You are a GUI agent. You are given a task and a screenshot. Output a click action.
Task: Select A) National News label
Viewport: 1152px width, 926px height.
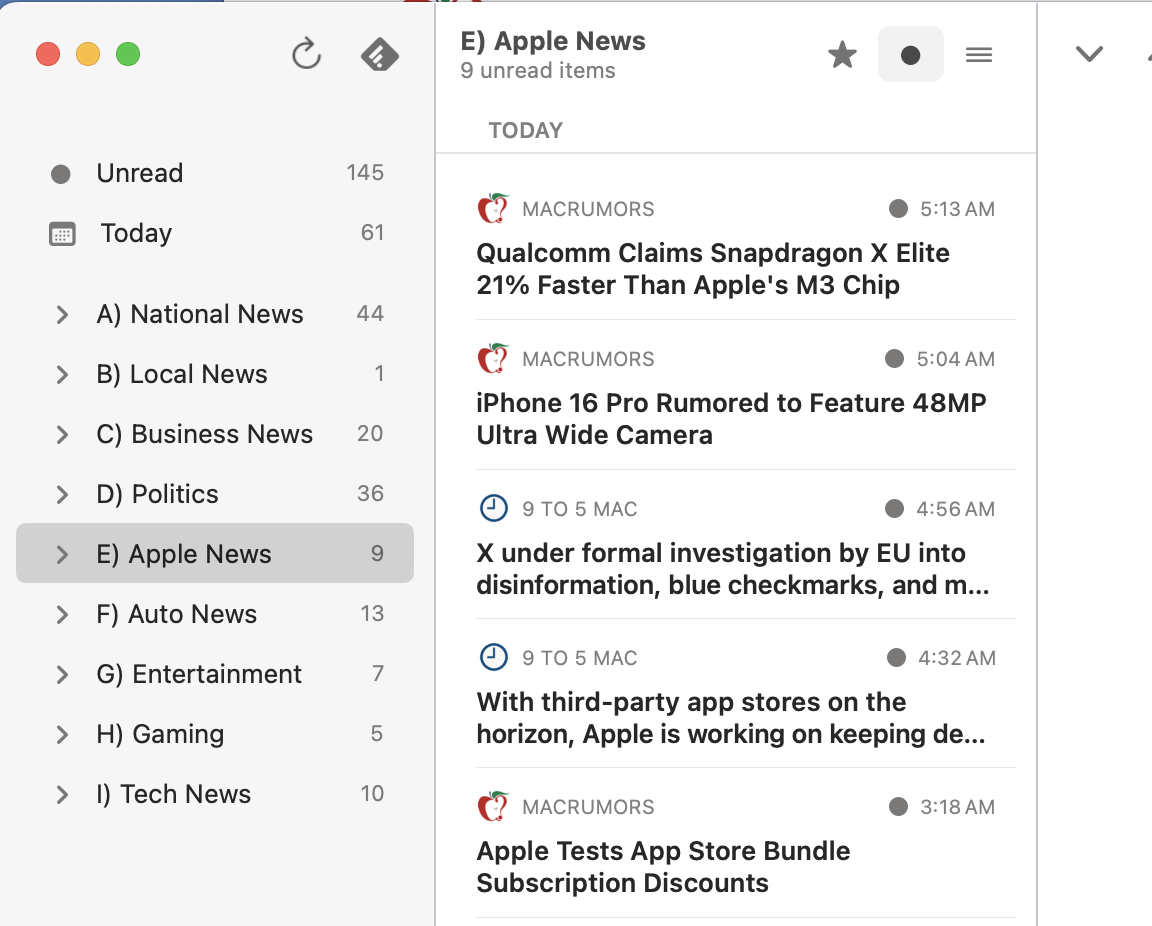pyautogui.click(x=200, y=315)
